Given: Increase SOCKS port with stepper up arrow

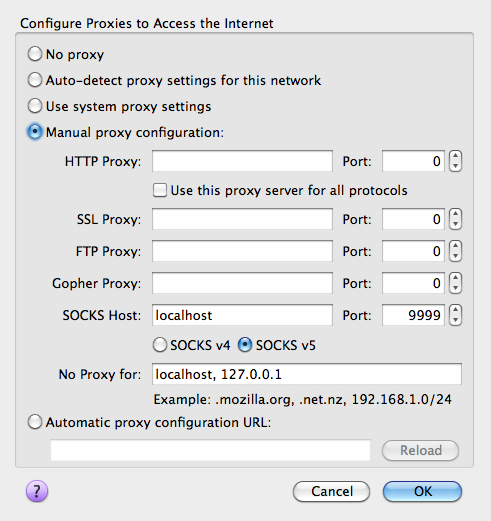Looking at the screenshot, I should coord(455,310).
